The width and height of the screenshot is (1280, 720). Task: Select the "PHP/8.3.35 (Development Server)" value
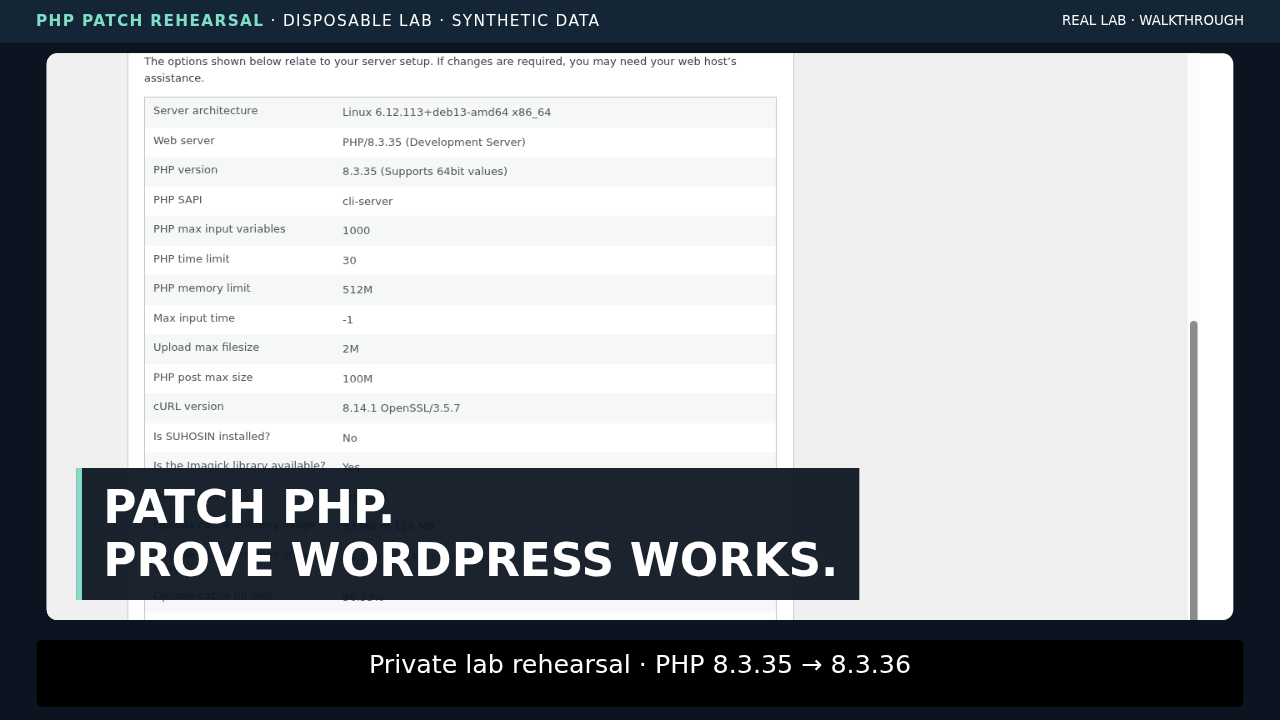click(x=433, y=143)
